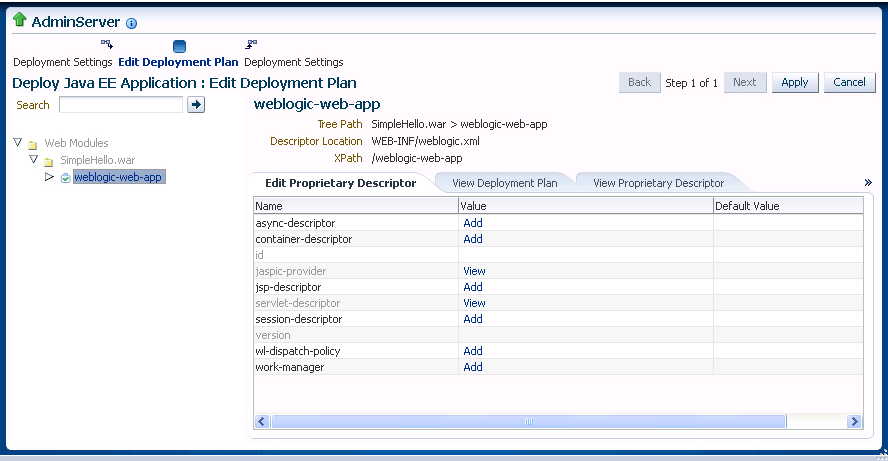Click the session-descriptor name cell

pyautogui.click(x=356, y=319)
